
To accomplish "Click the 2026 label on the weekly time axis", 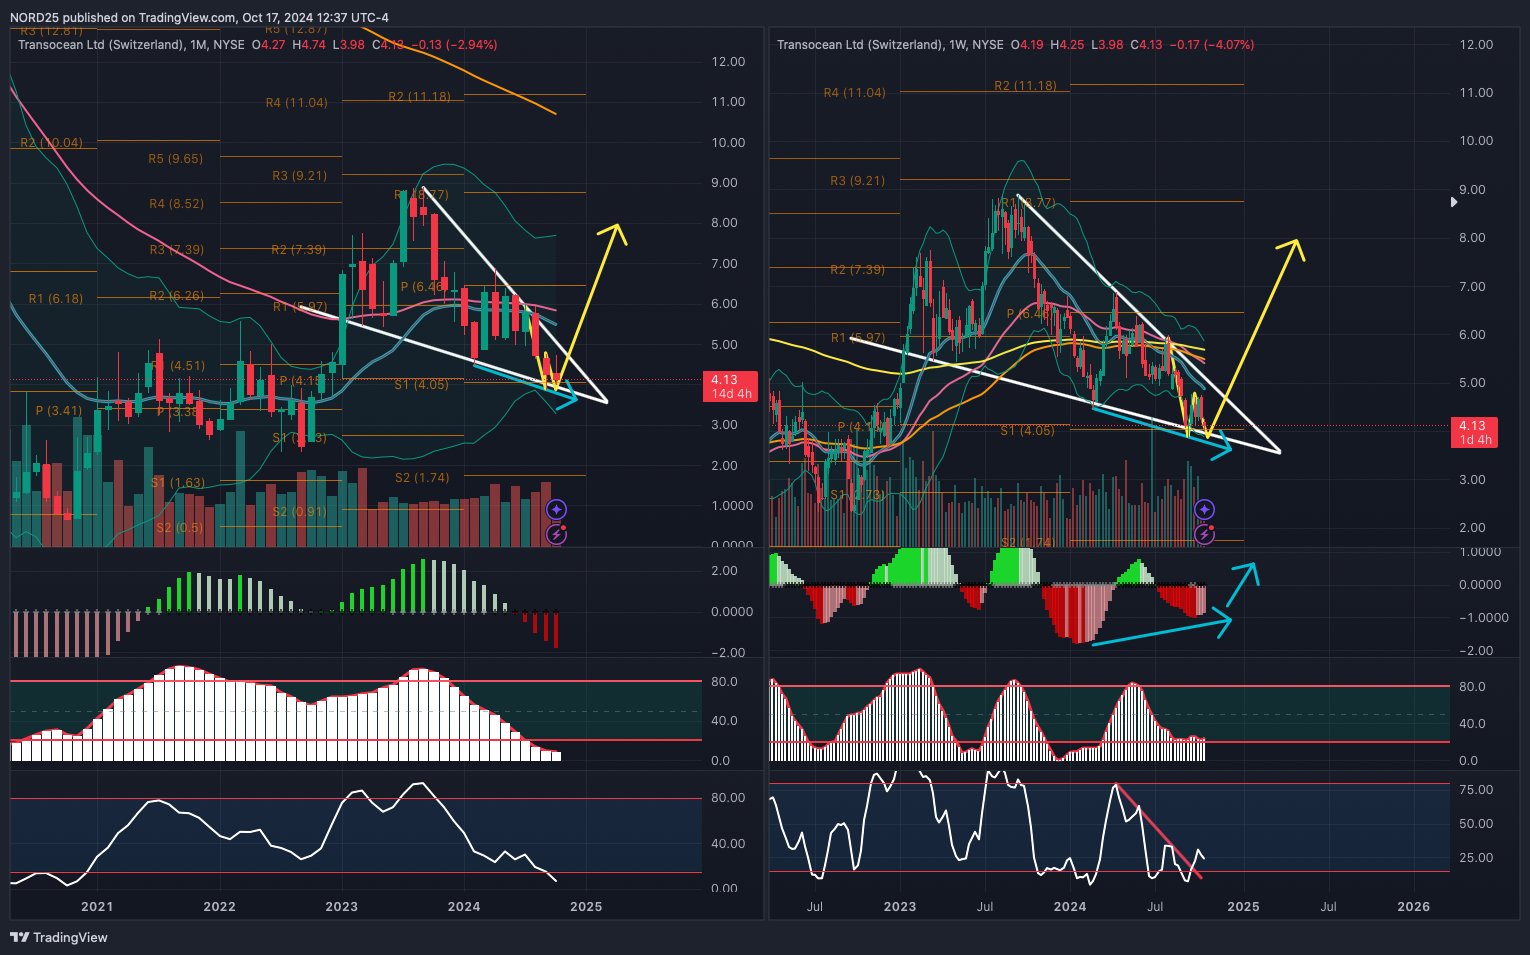I will pos(1413,907).
